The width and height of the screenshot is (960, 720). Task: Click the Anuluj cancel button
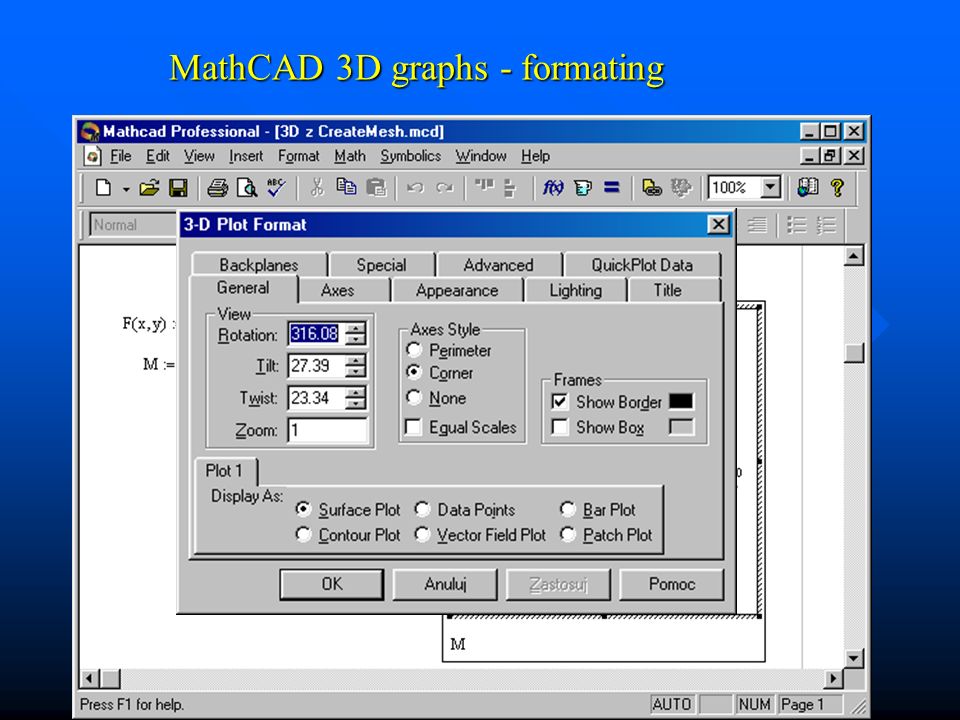coord(445,584)
